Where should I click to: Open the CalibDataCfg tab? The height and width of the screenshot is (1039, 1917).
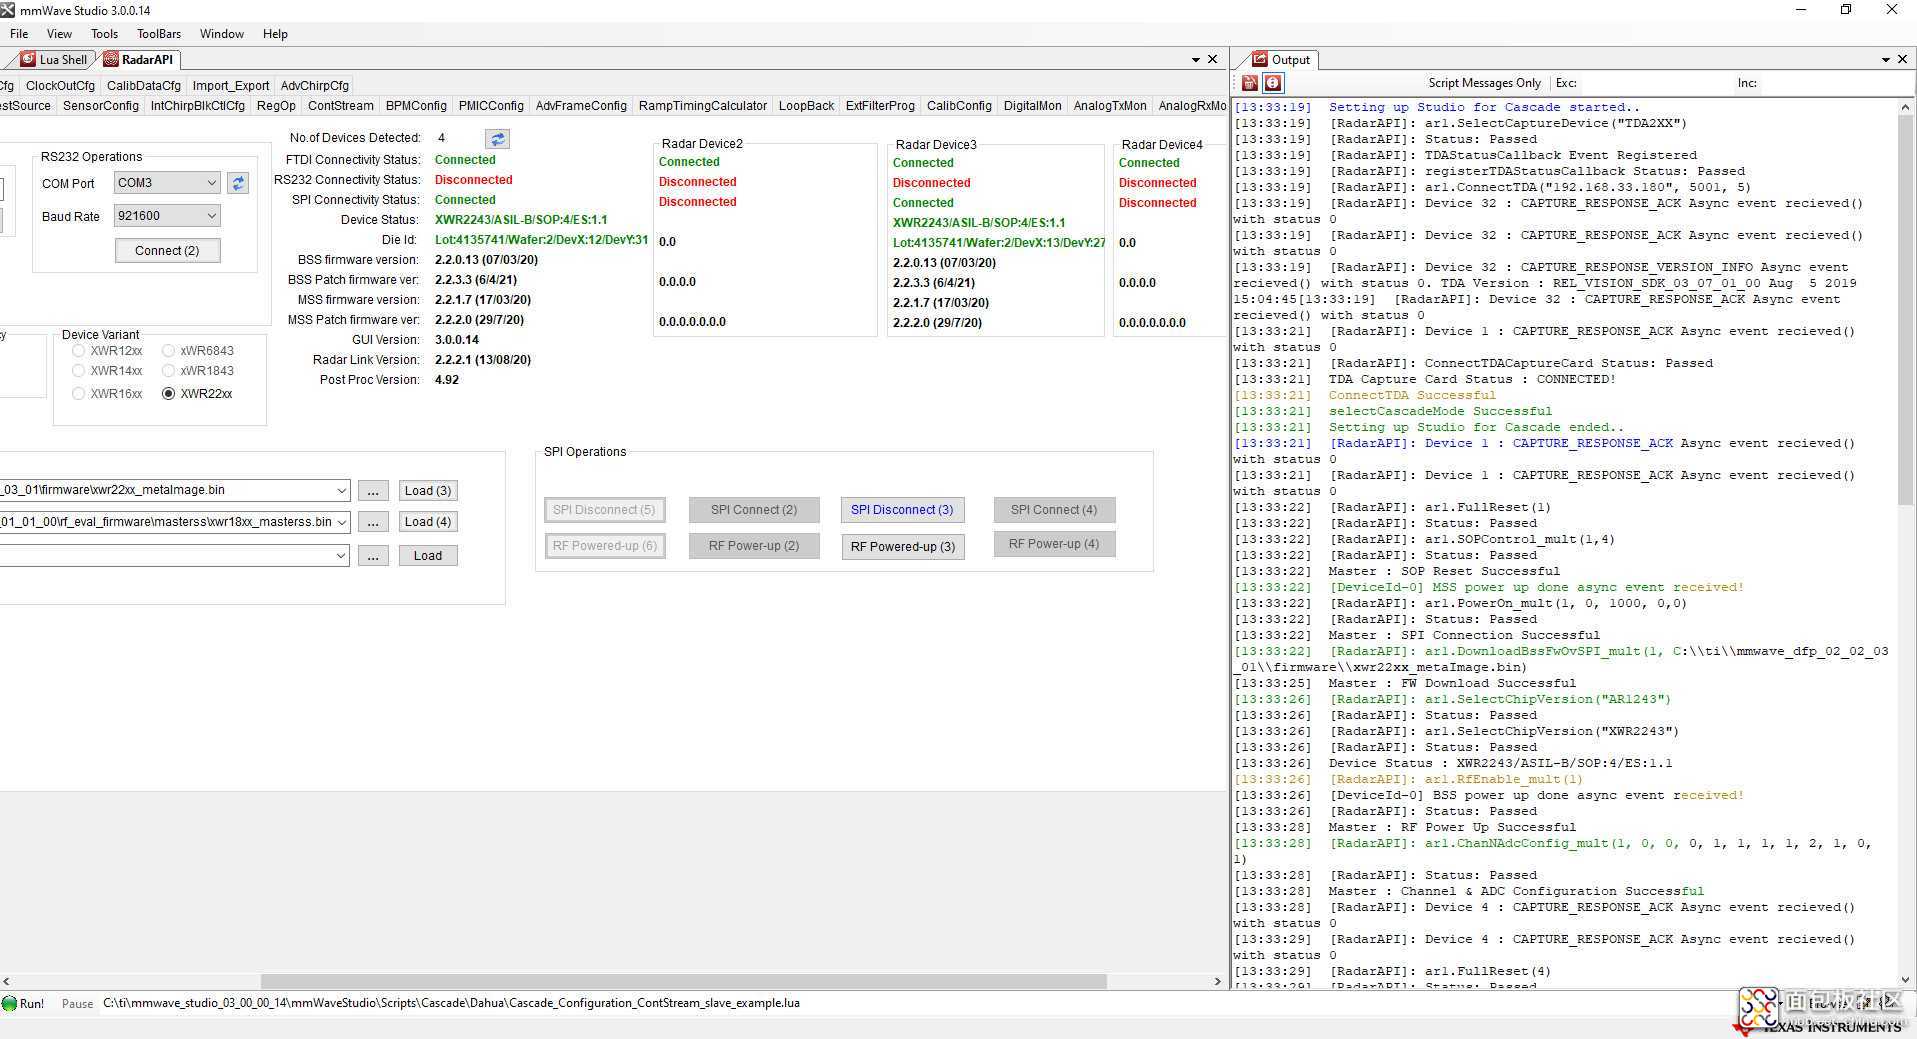[144, 86]
